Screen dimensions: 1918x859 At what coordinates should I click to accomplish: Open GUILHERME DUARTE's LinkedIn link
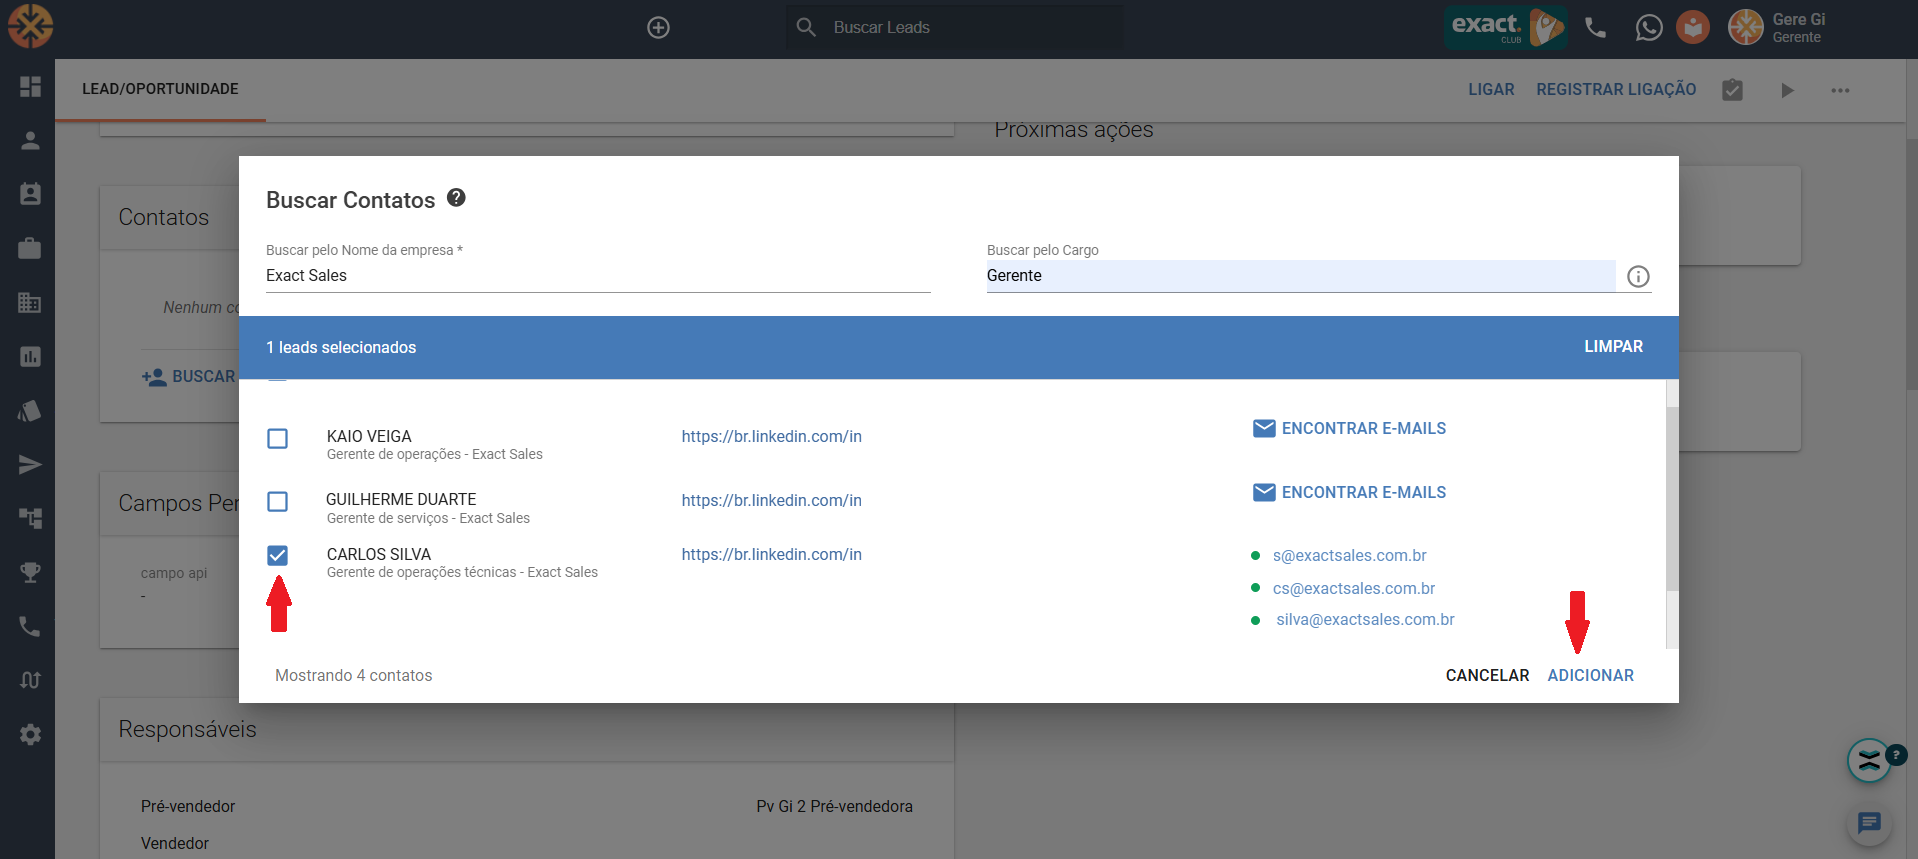pyautogui.click(x=771, y=500)
